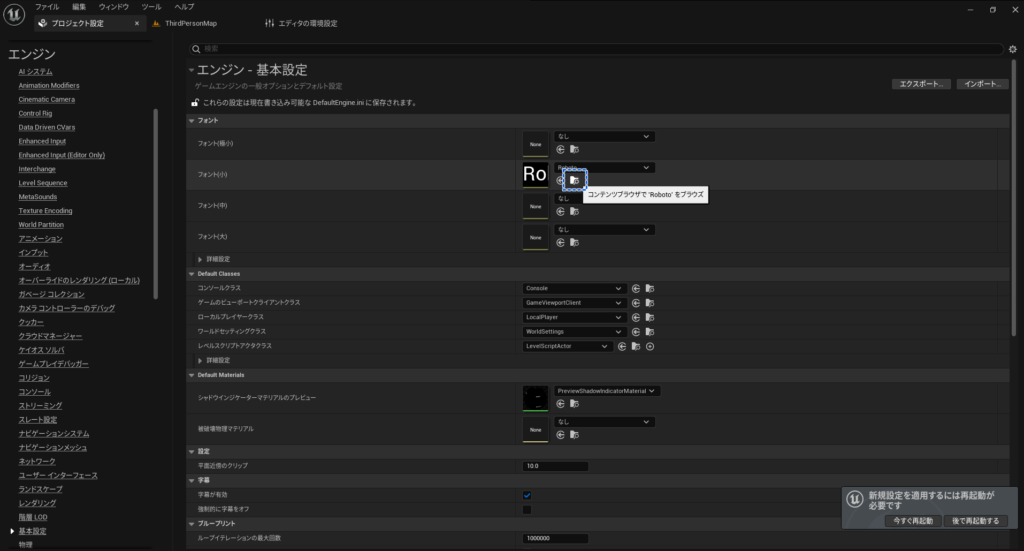
Task: Browse to Console class asset
Action: pos(650,289)
